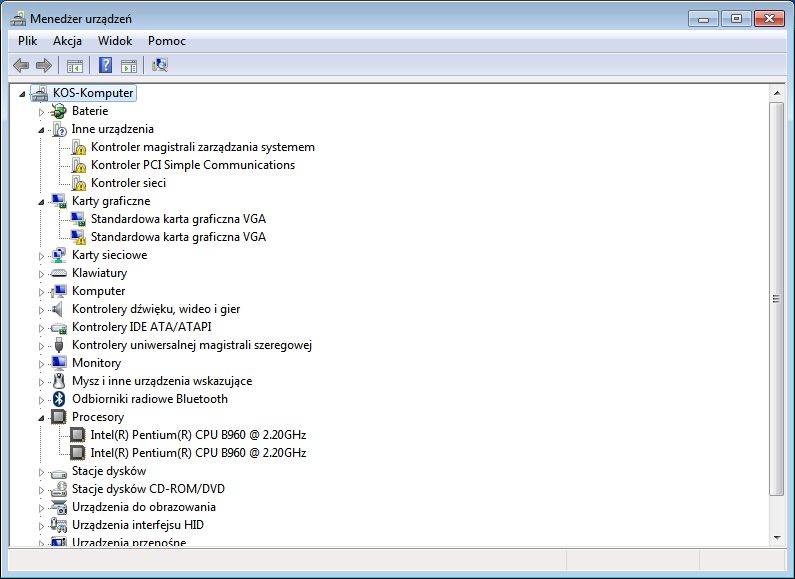The height and width of the screenshot is (579, 795).
Task: Click the Forward arrow toolbar icon
Action: pos(43,66)
